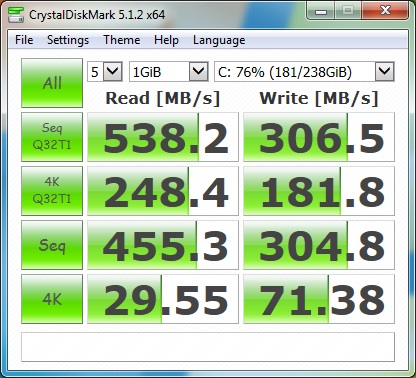416x378 pixels.
Task: Open the Help menu
Action: 166,40
